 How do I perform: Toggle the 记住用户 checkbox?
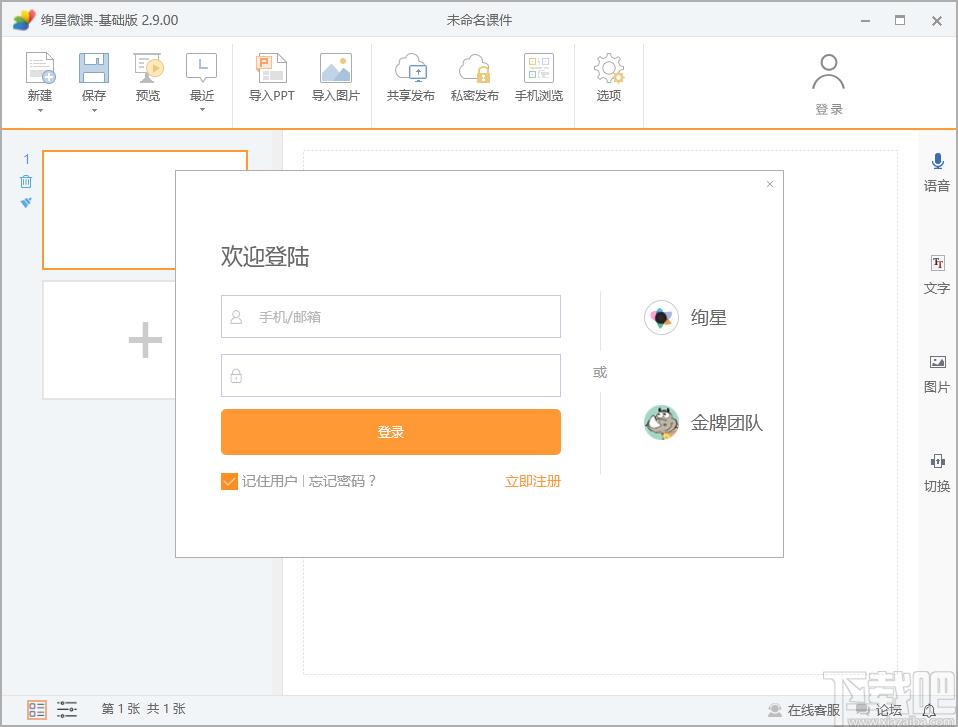pos(229,481)
